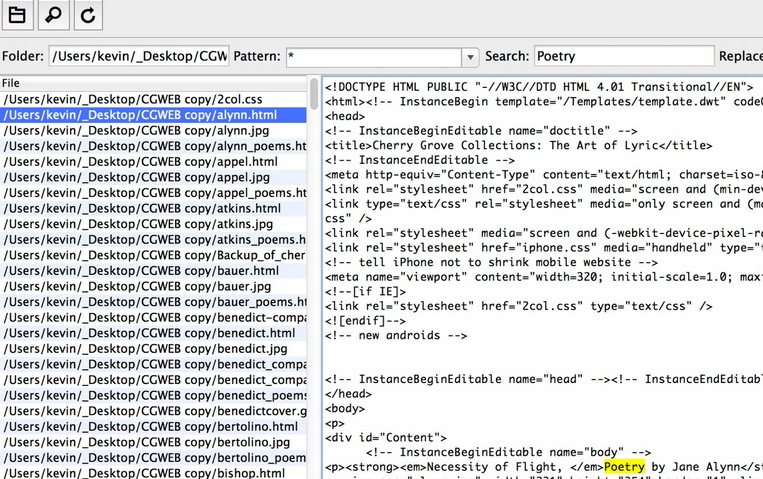Screen dimensions: 763x479
Task: Select the alynn_poems file row
Action: pos(153,146)
